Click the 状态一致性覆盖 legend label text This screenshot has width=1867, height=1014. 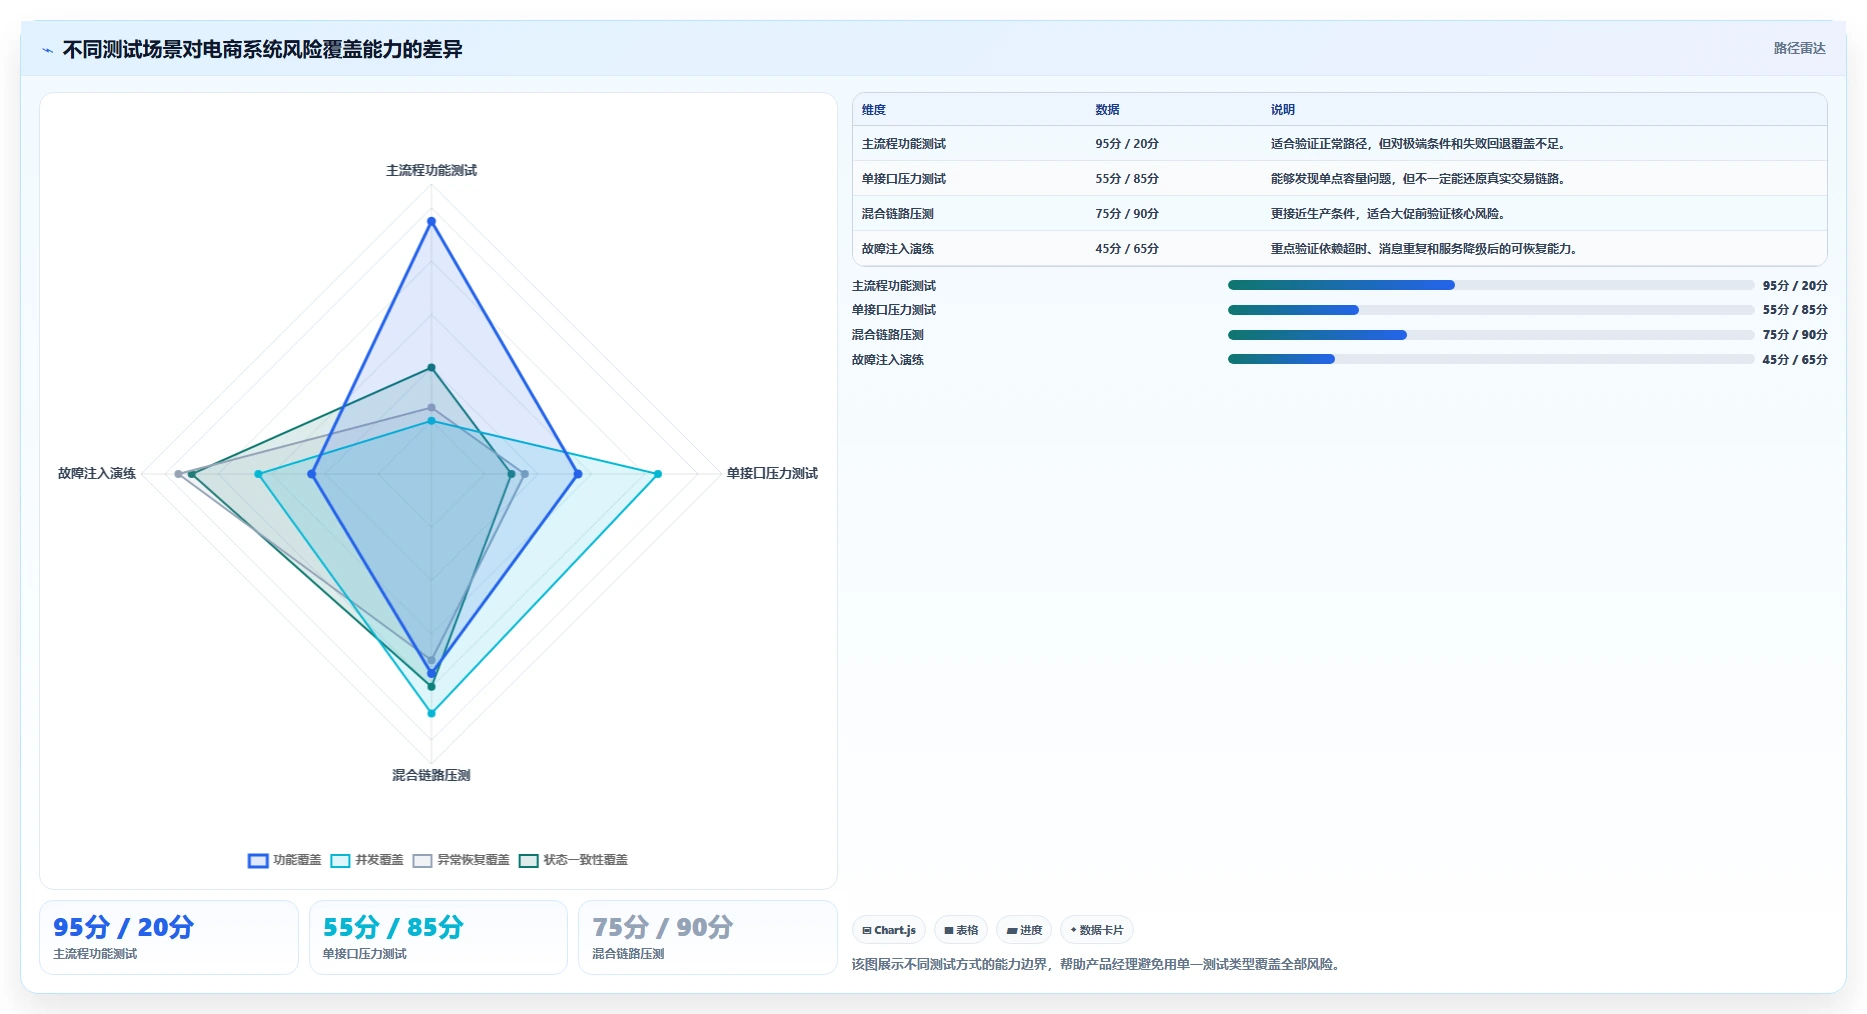(x=585, y=860)
